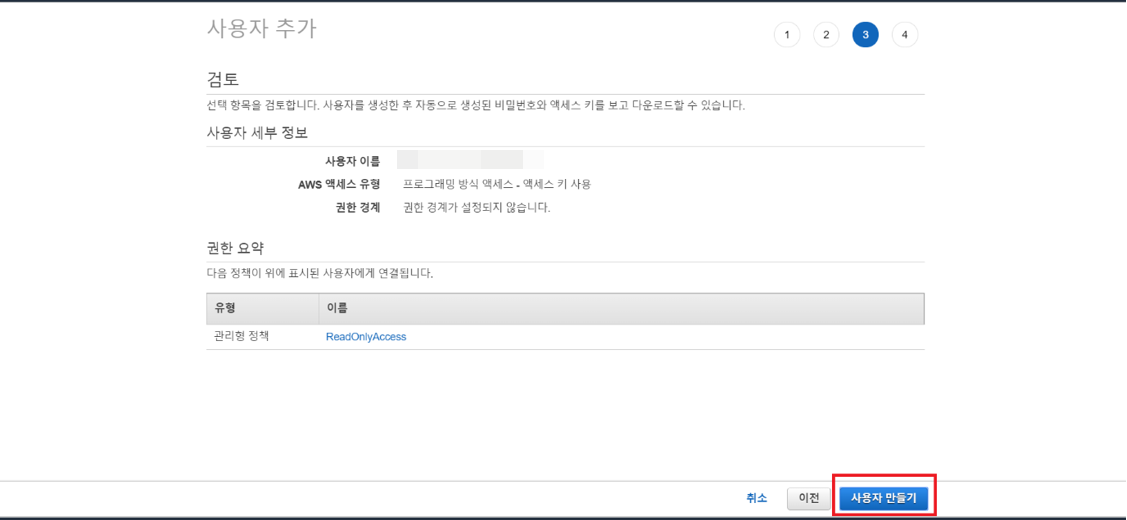Image resolution: width=1127 pixels, height=520 pixels.
Task: Click the 프로그래밍 방식 액세스 value text
Action: click(x=496, y=184)
